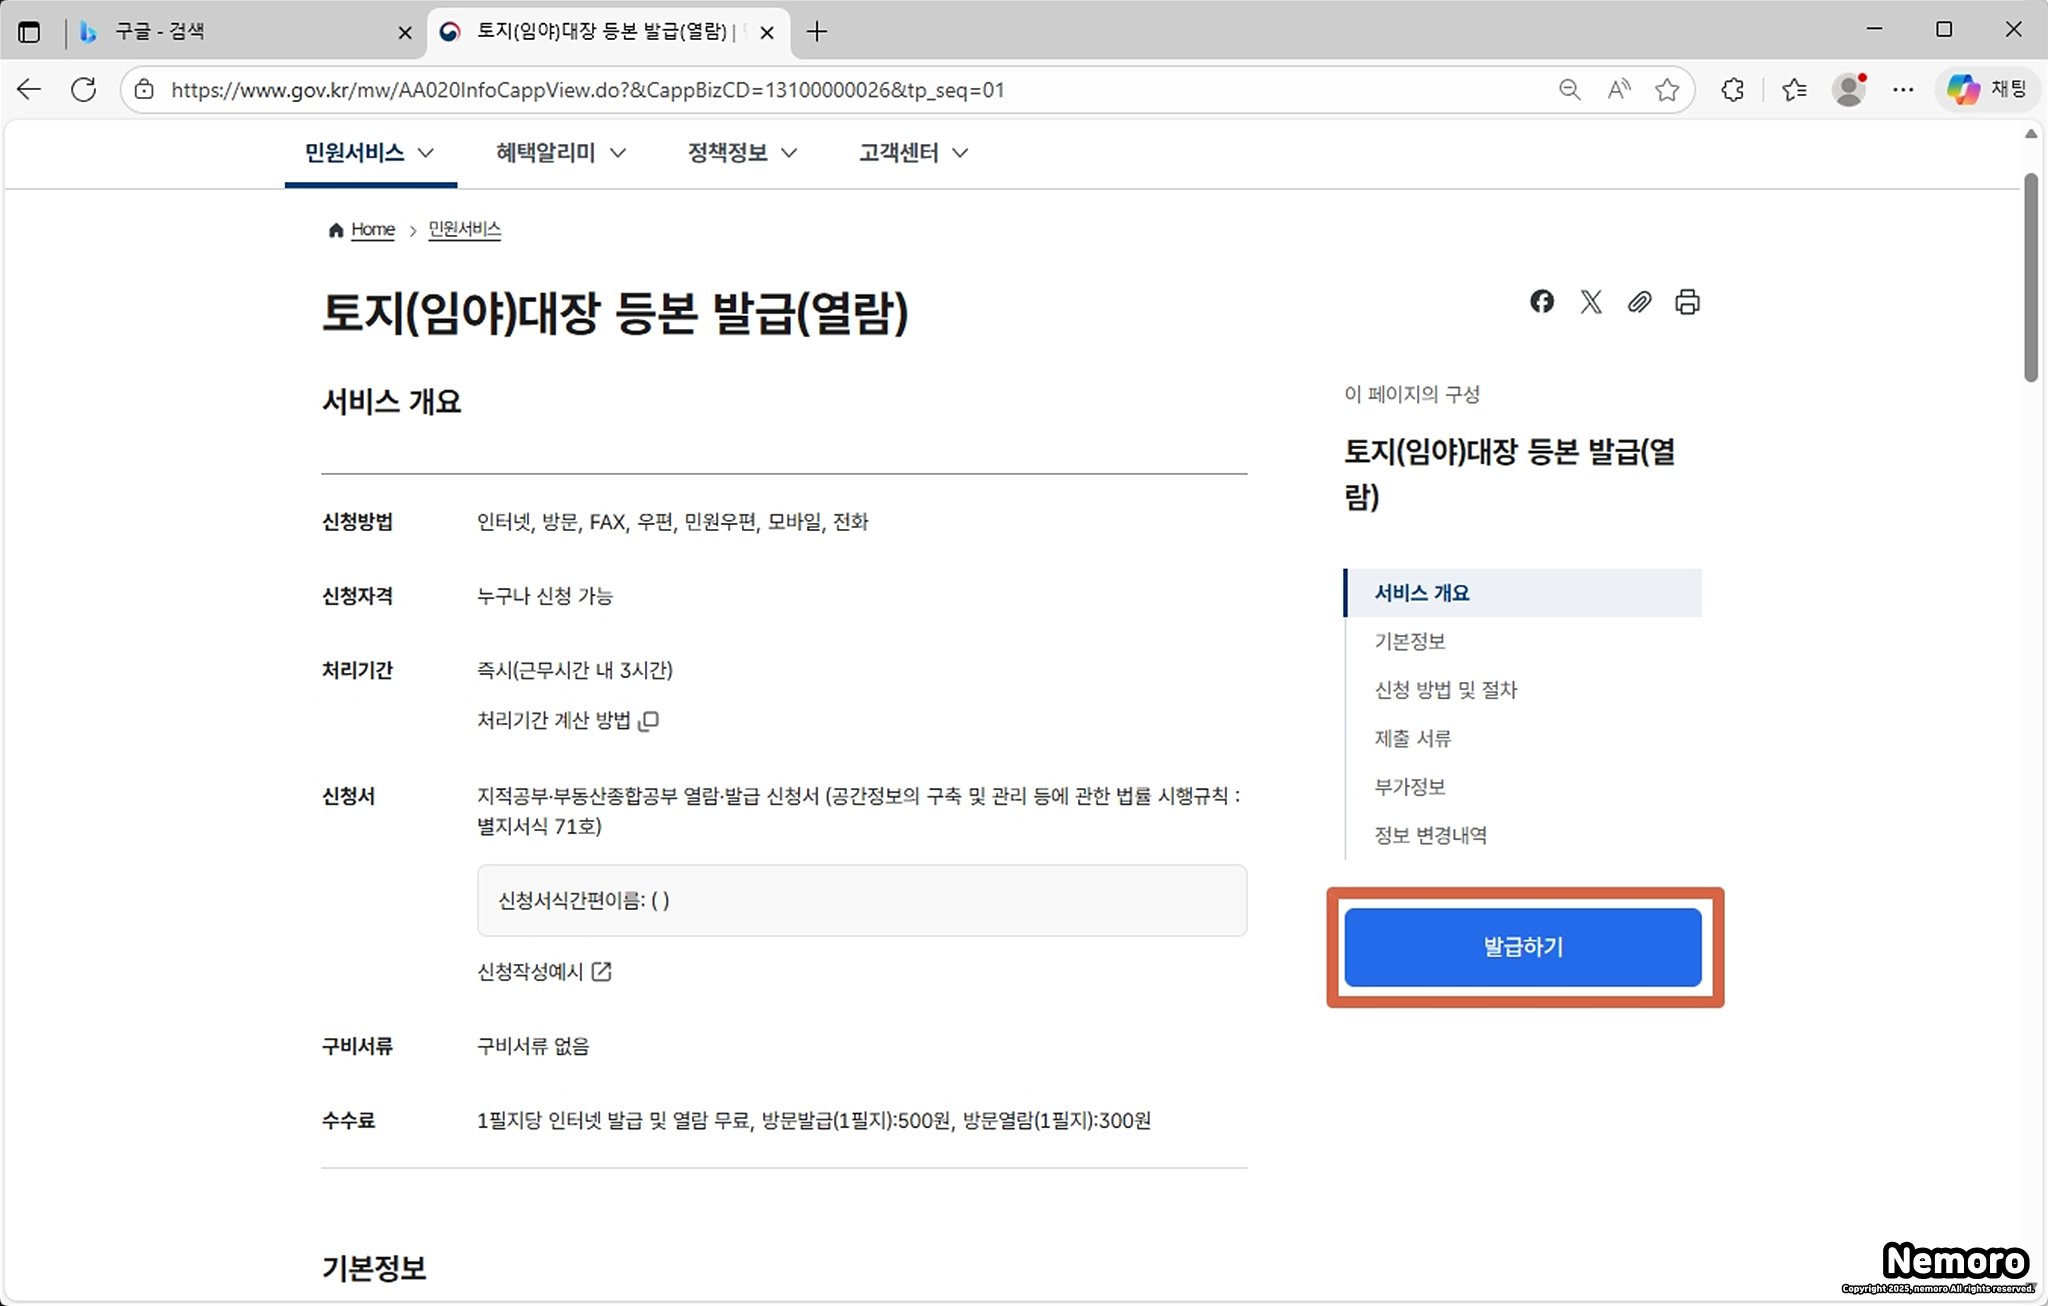Share page via X icon
This screenshot has width=2048, height=1306.
click(1590, 301)
